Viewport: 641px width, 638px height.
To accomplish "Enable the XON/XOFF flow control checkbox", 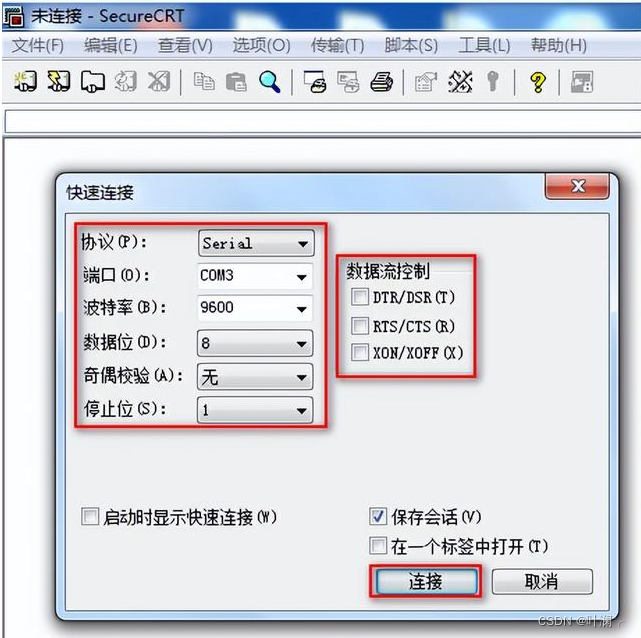I will [x=360, y=352].
